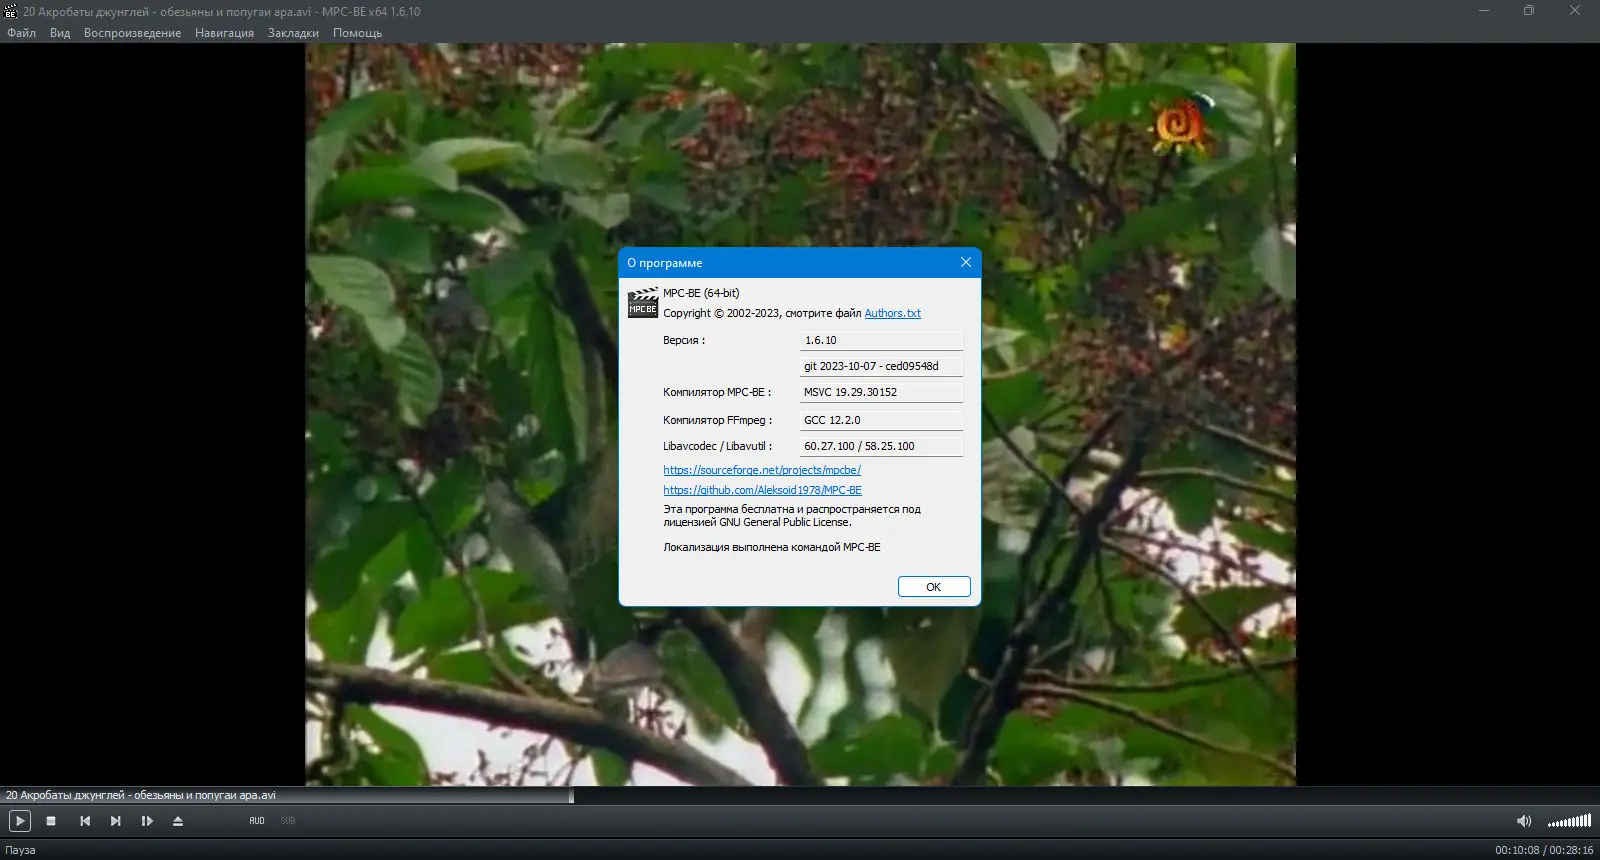
Task: Skip to the next file
Action: click(116, 821)
